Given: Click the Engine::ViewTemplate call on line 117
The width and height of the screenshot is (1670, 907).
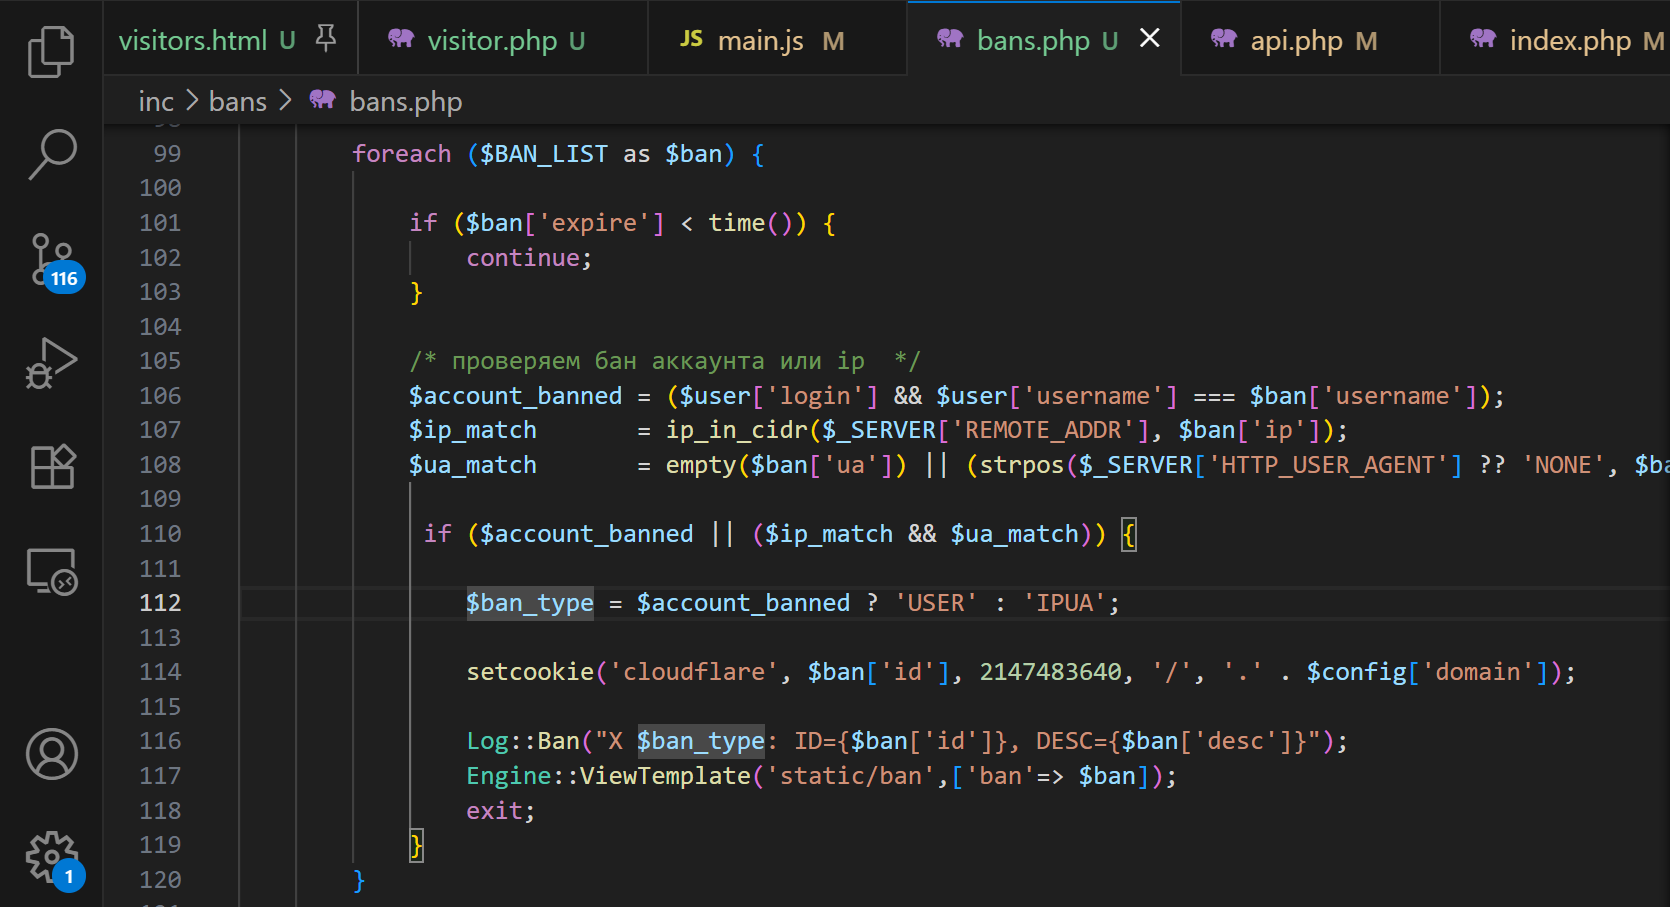Looking at the screenshot, I should [x=608, y=776].
